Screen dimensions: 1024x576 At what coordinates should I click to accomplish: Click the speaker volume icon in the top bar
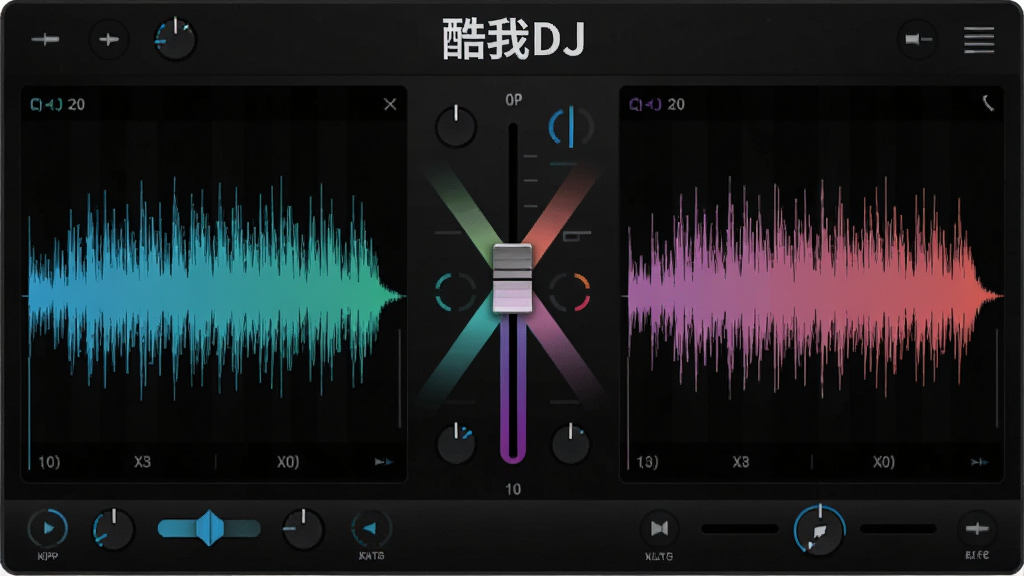[x=918, y=40]
